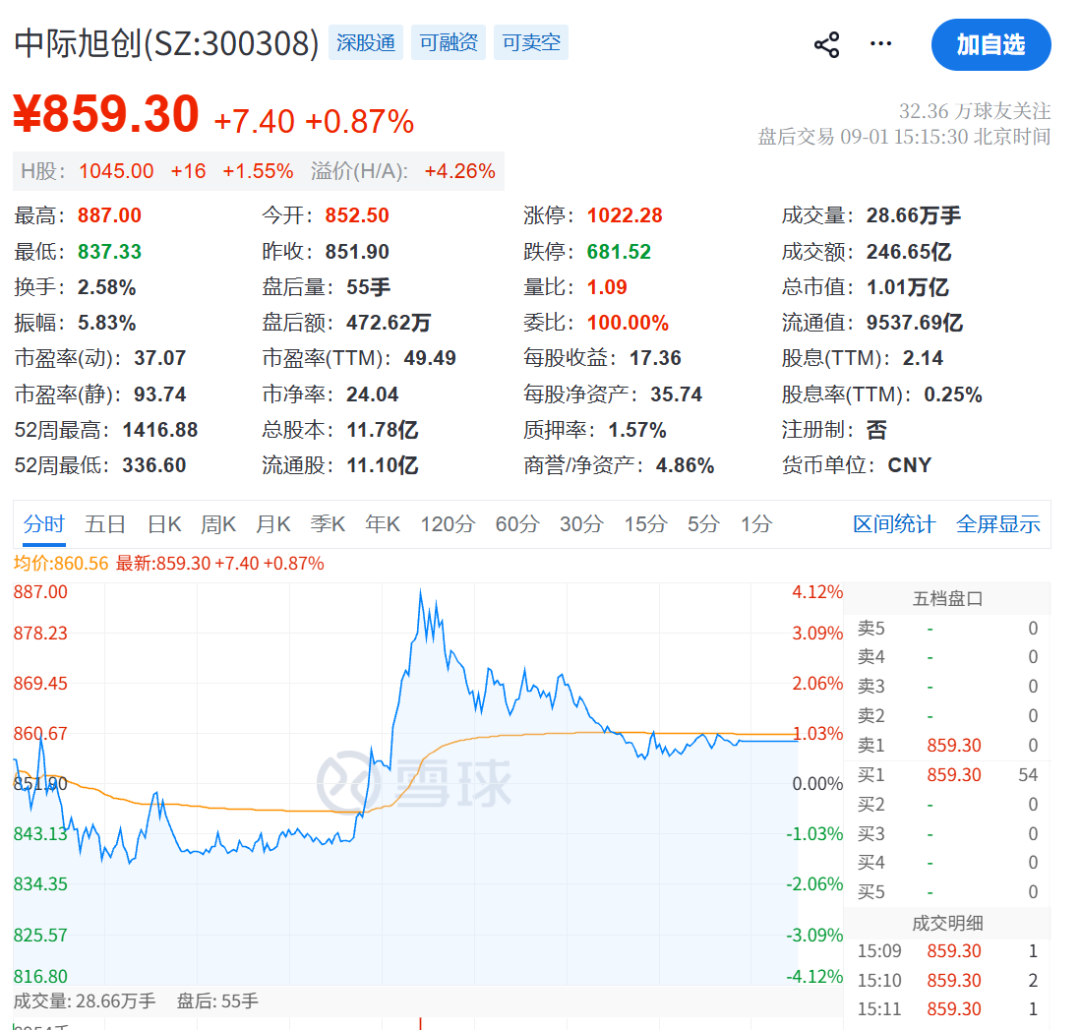Click the 成交额 value 246.65亿

coord(908,251)
